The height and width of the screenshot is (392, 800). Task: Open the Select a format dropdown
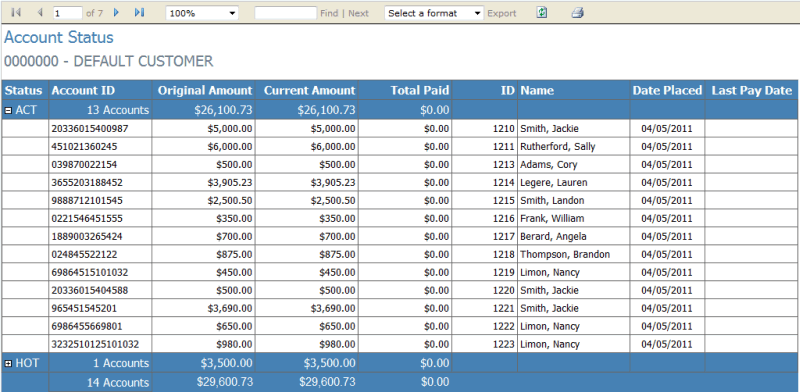tap(434, 13)
